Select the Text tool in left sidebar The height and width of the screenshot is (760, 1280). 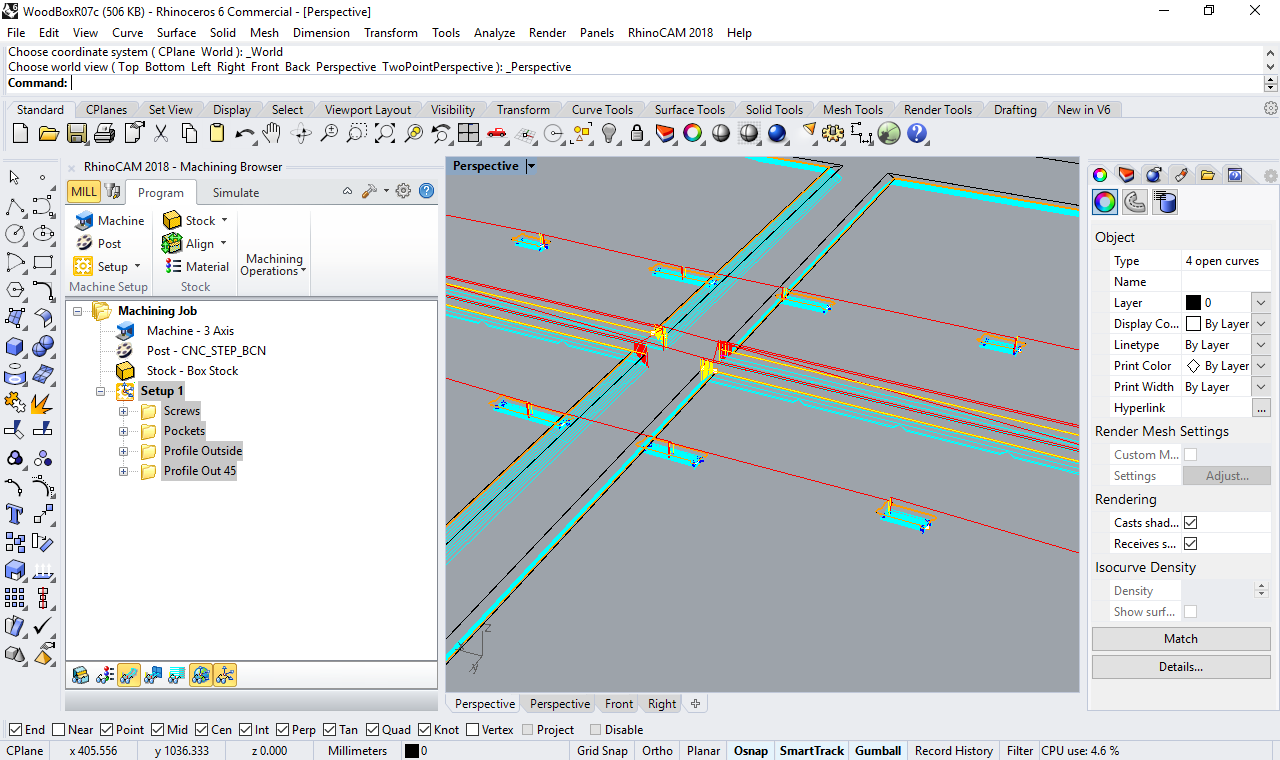click(x=15, y=514)
